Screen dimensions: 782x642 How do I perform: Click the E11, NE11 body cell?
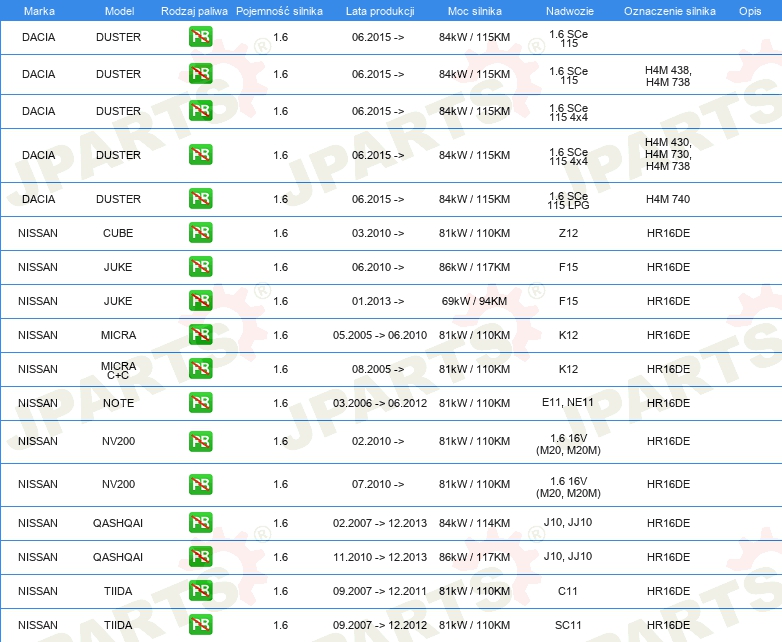pos(568,402)
